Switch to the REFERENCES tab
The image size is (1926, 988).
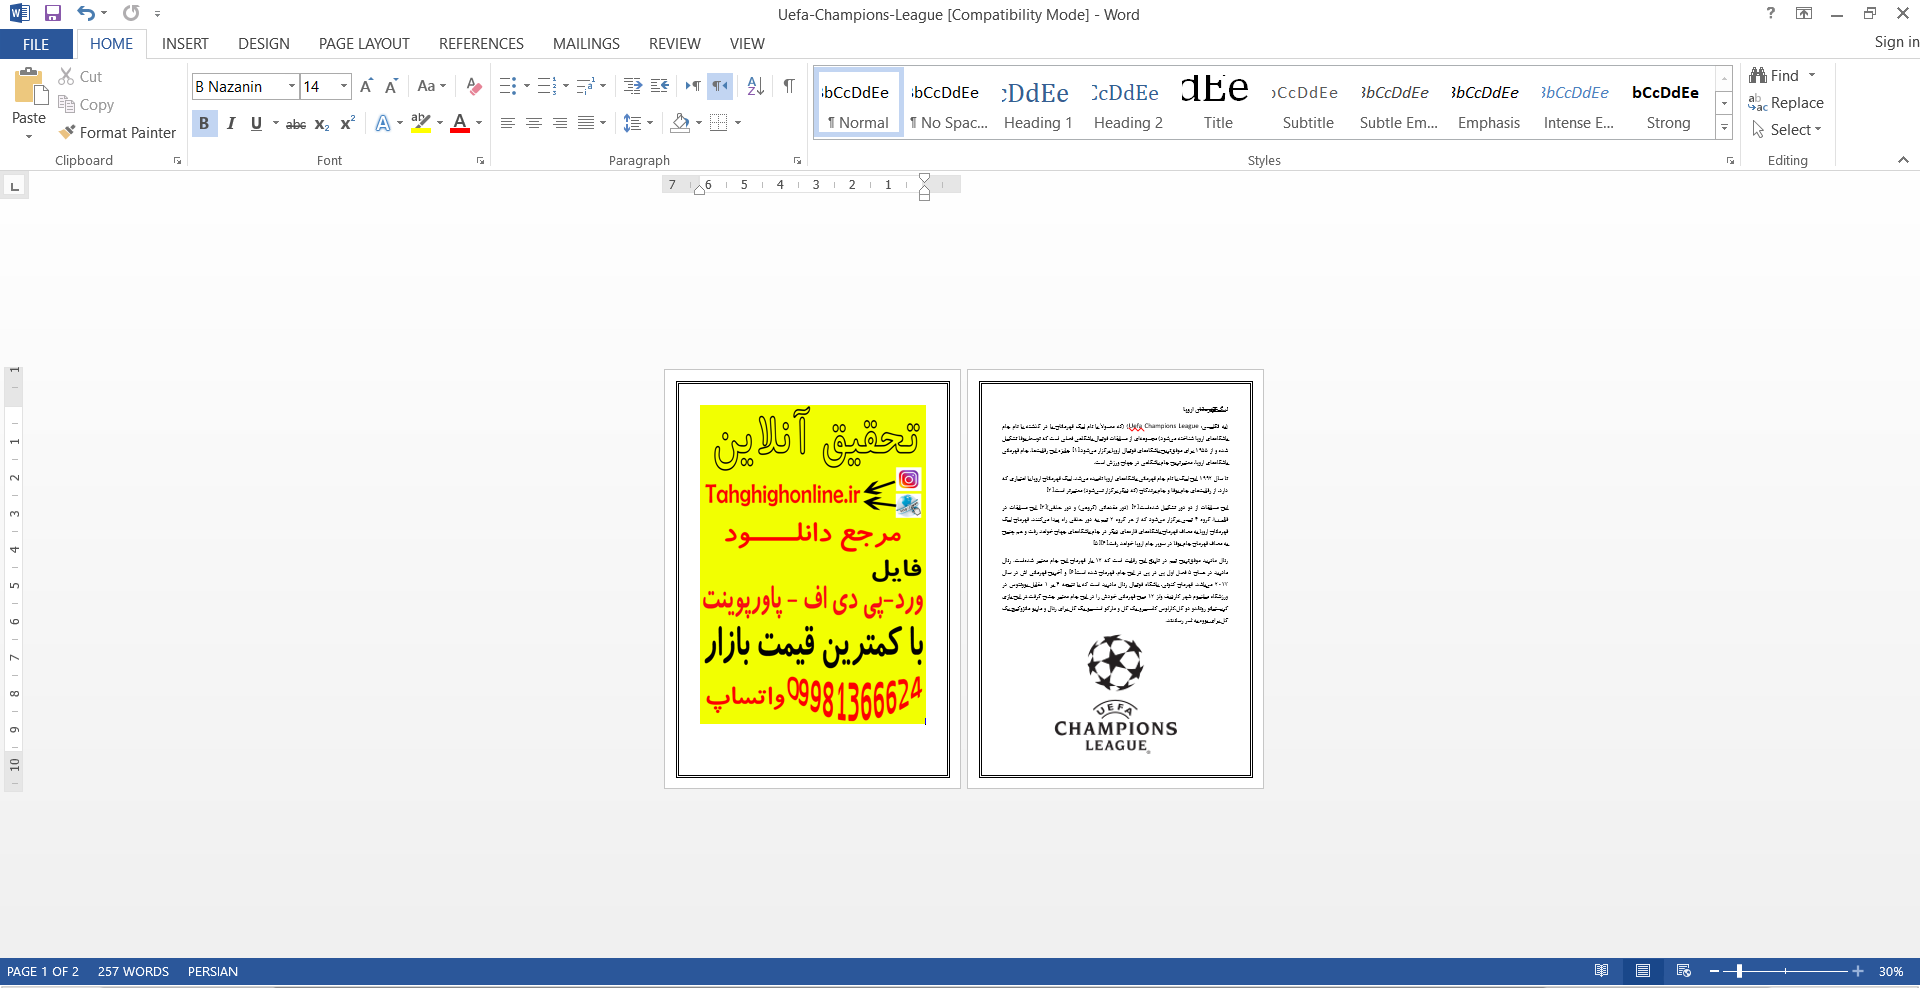pyautogui.click(x=481, y=44)
